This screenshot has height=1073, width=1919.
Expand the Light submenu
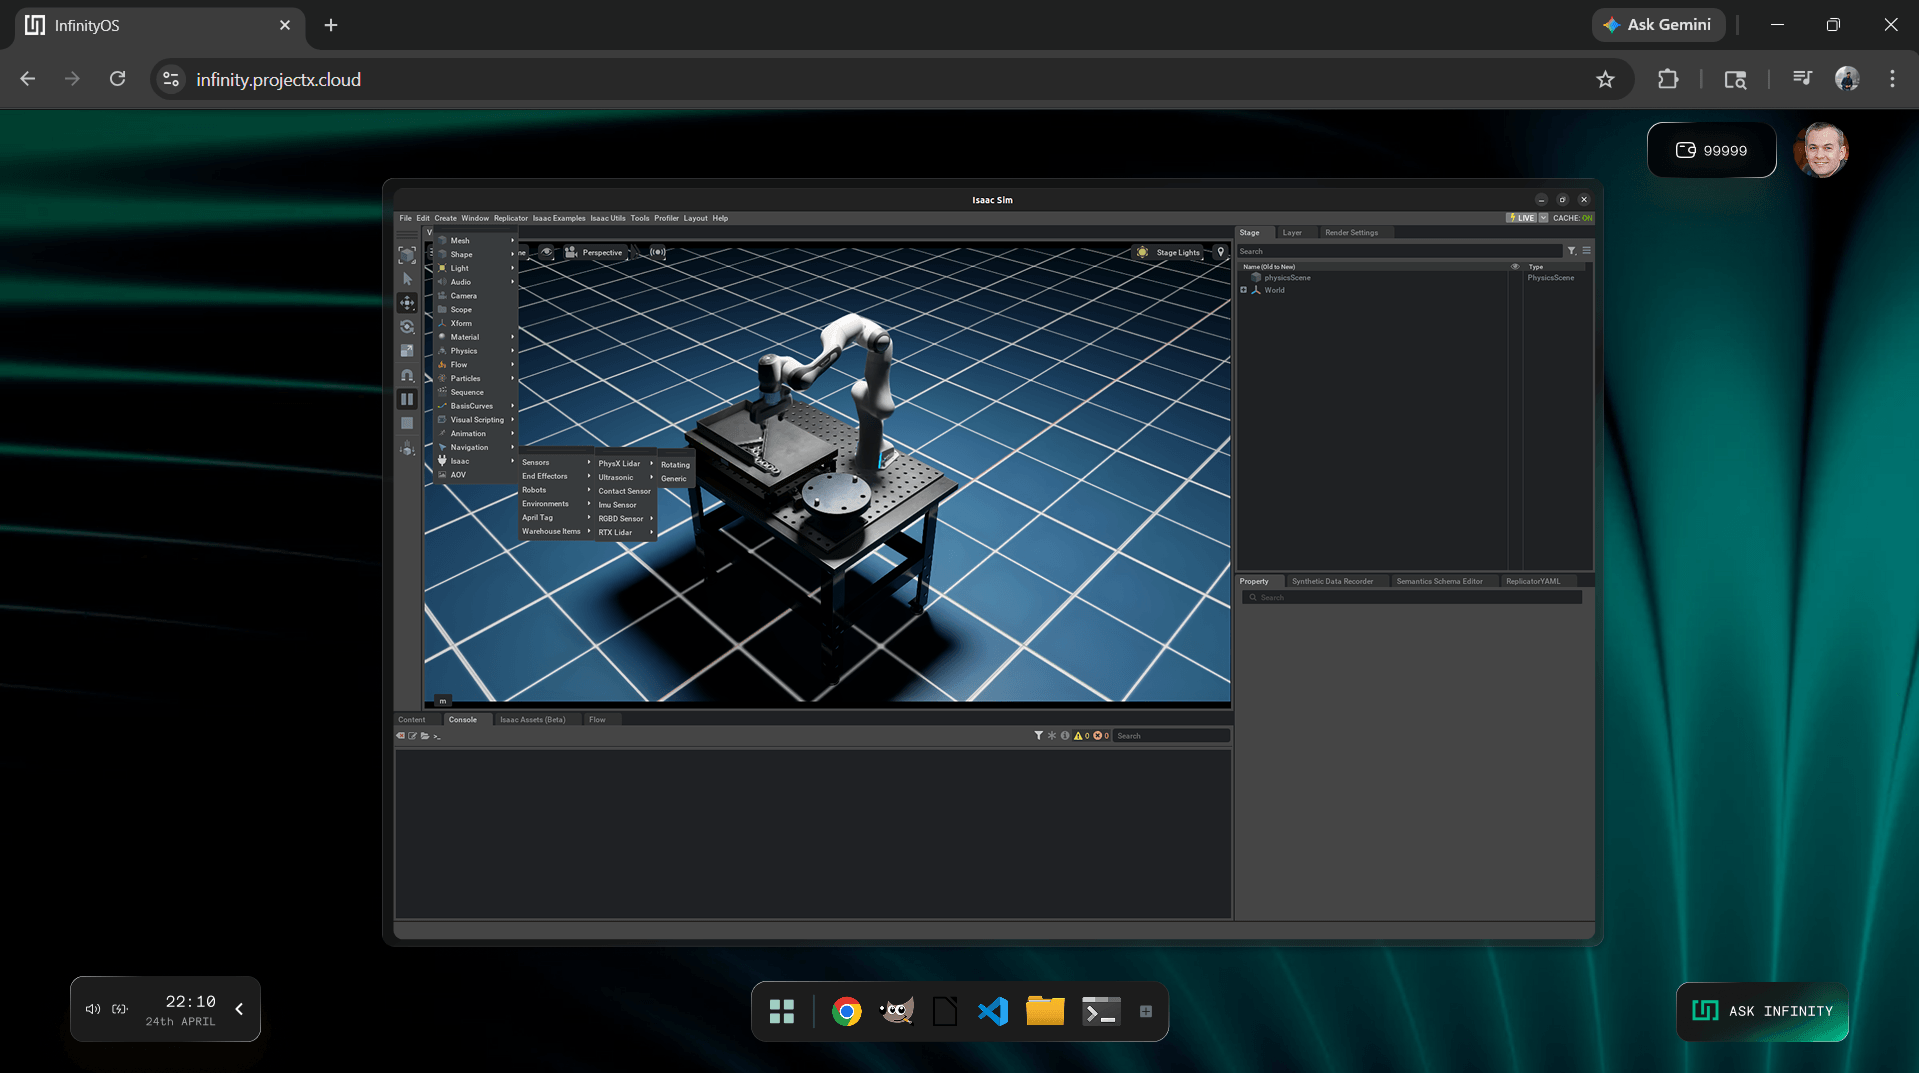[x=476, y=268]
